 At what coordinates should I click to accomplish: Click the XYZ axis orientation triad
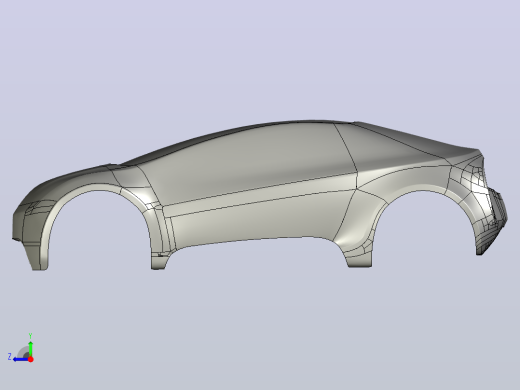[21, 348]
